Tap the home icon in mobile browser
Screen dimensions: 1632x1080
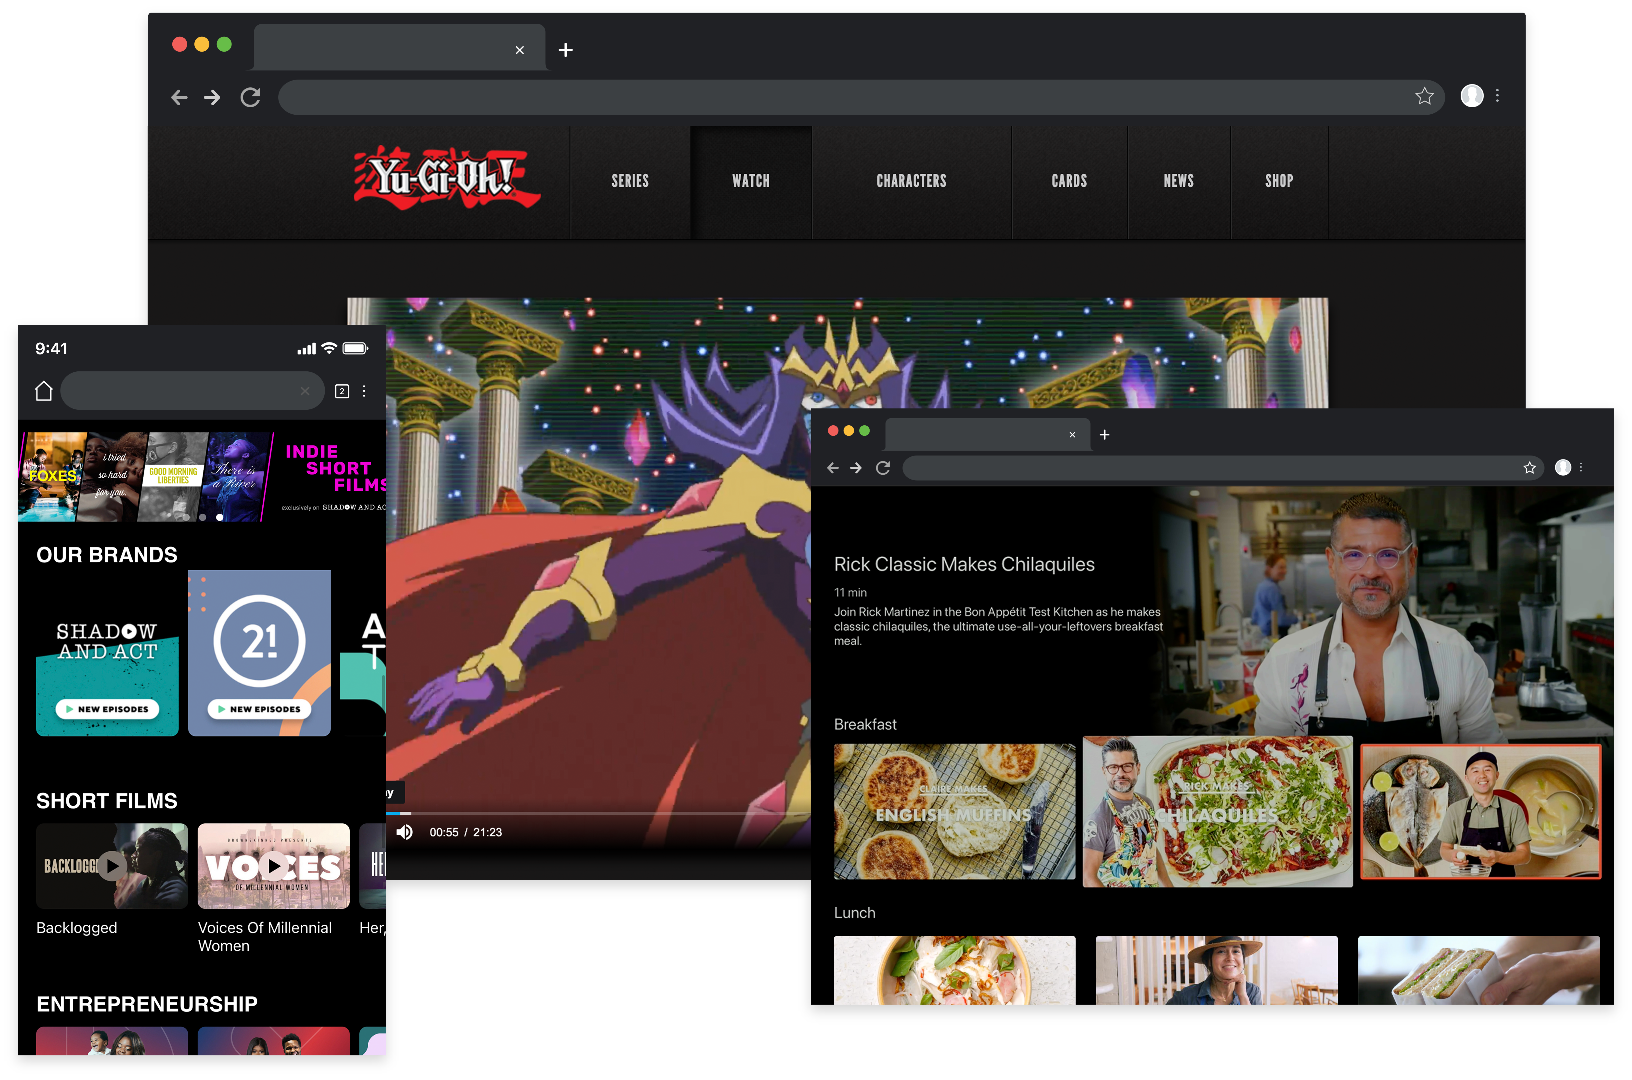(x=44, y=391)
